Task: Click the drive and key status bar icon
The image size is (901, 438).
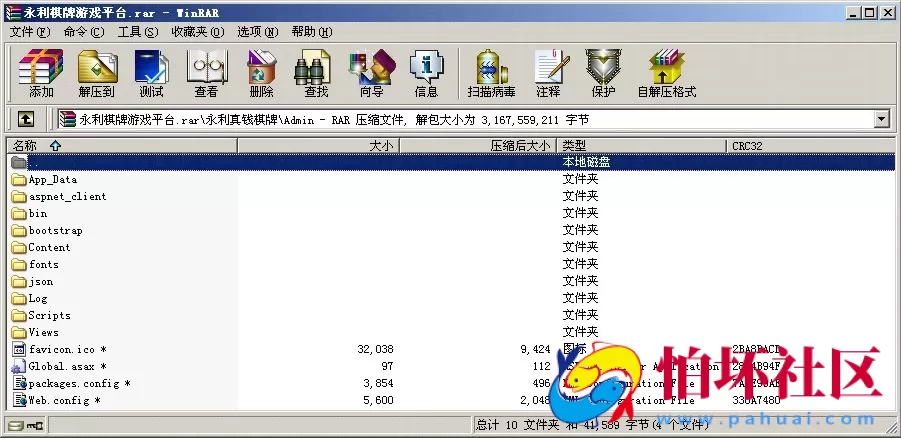Action: coord(26,426)
